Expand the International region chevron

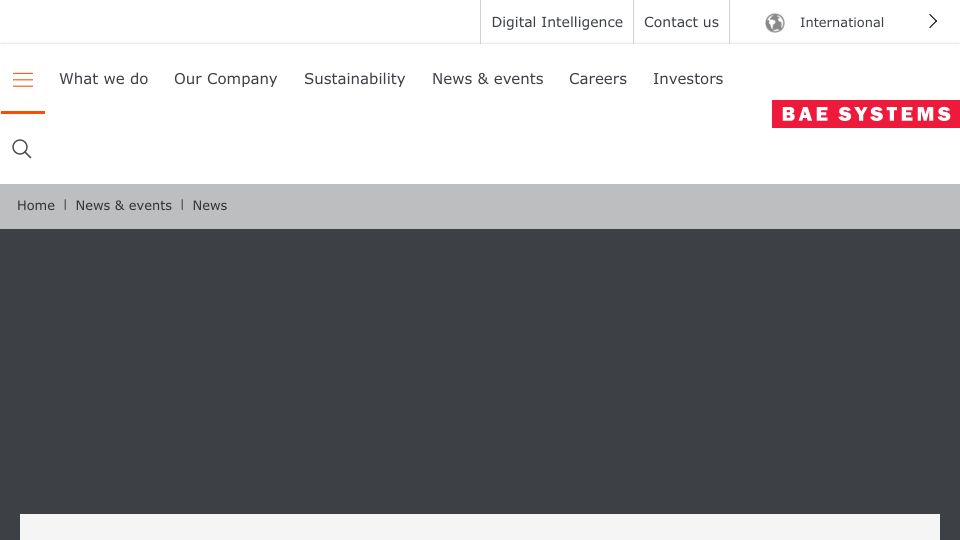[x=932, y=21]
